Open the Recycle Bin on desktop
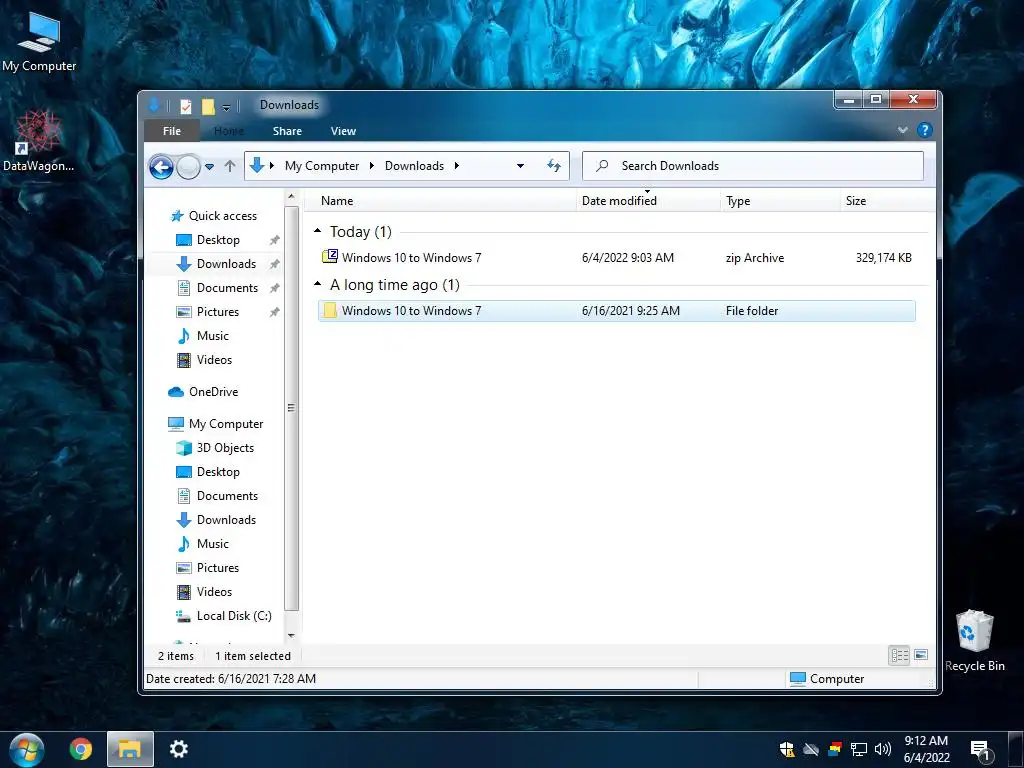Screen dimensions: 1024x768 974,641
